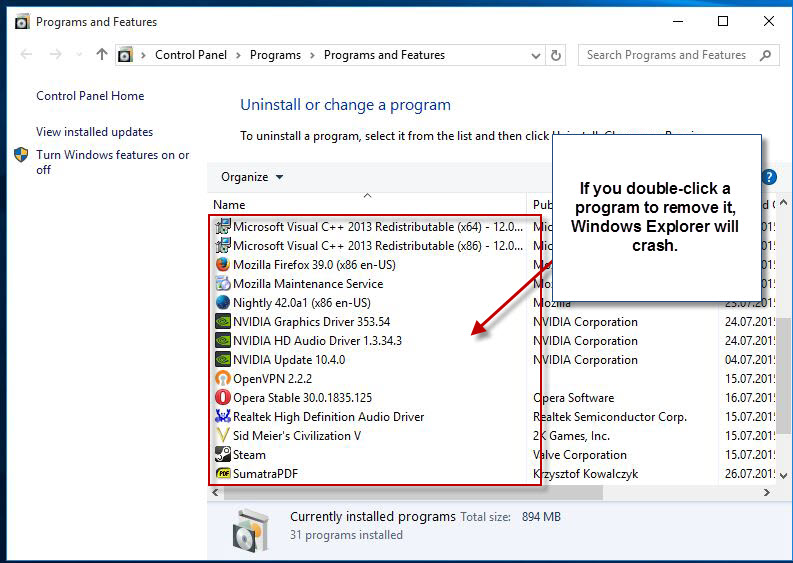Click the NVIDIA HD Audio Driver icon
793x563 pixels.
tap(223, 340)
